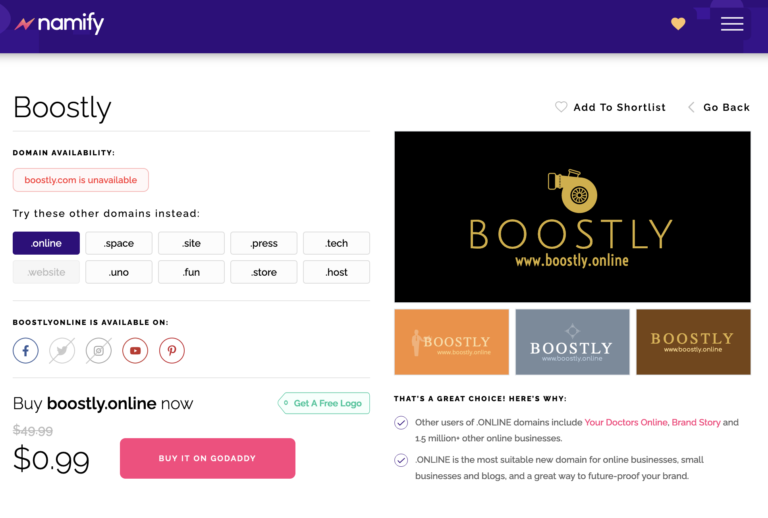Click Get A Free Logo tag
768x518 pixels.
[324, 403]
